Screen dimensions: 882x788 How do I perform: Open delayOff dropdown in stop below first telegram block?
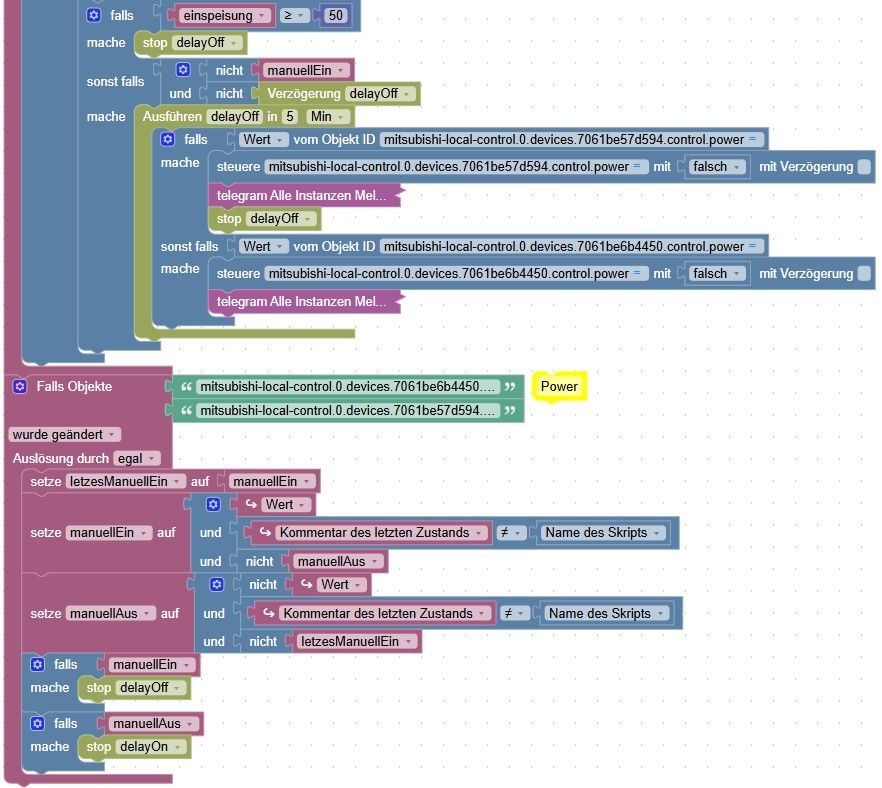(x=281, y=219)
